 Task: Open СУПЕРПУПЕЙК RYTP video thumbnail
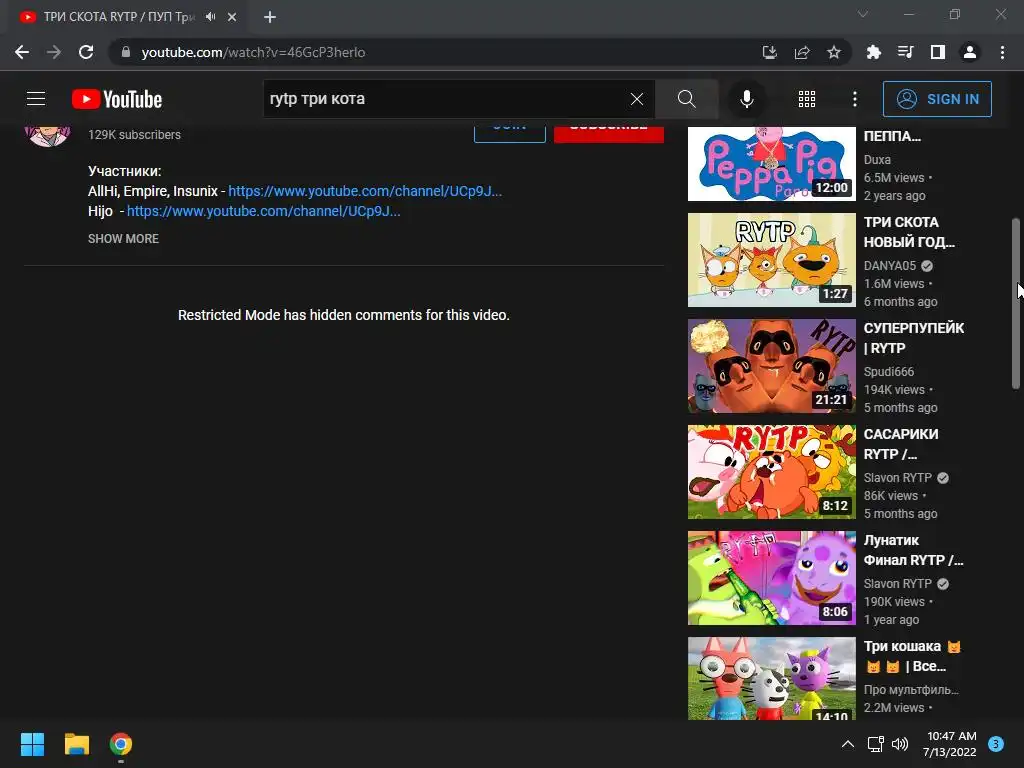(771, 366)
